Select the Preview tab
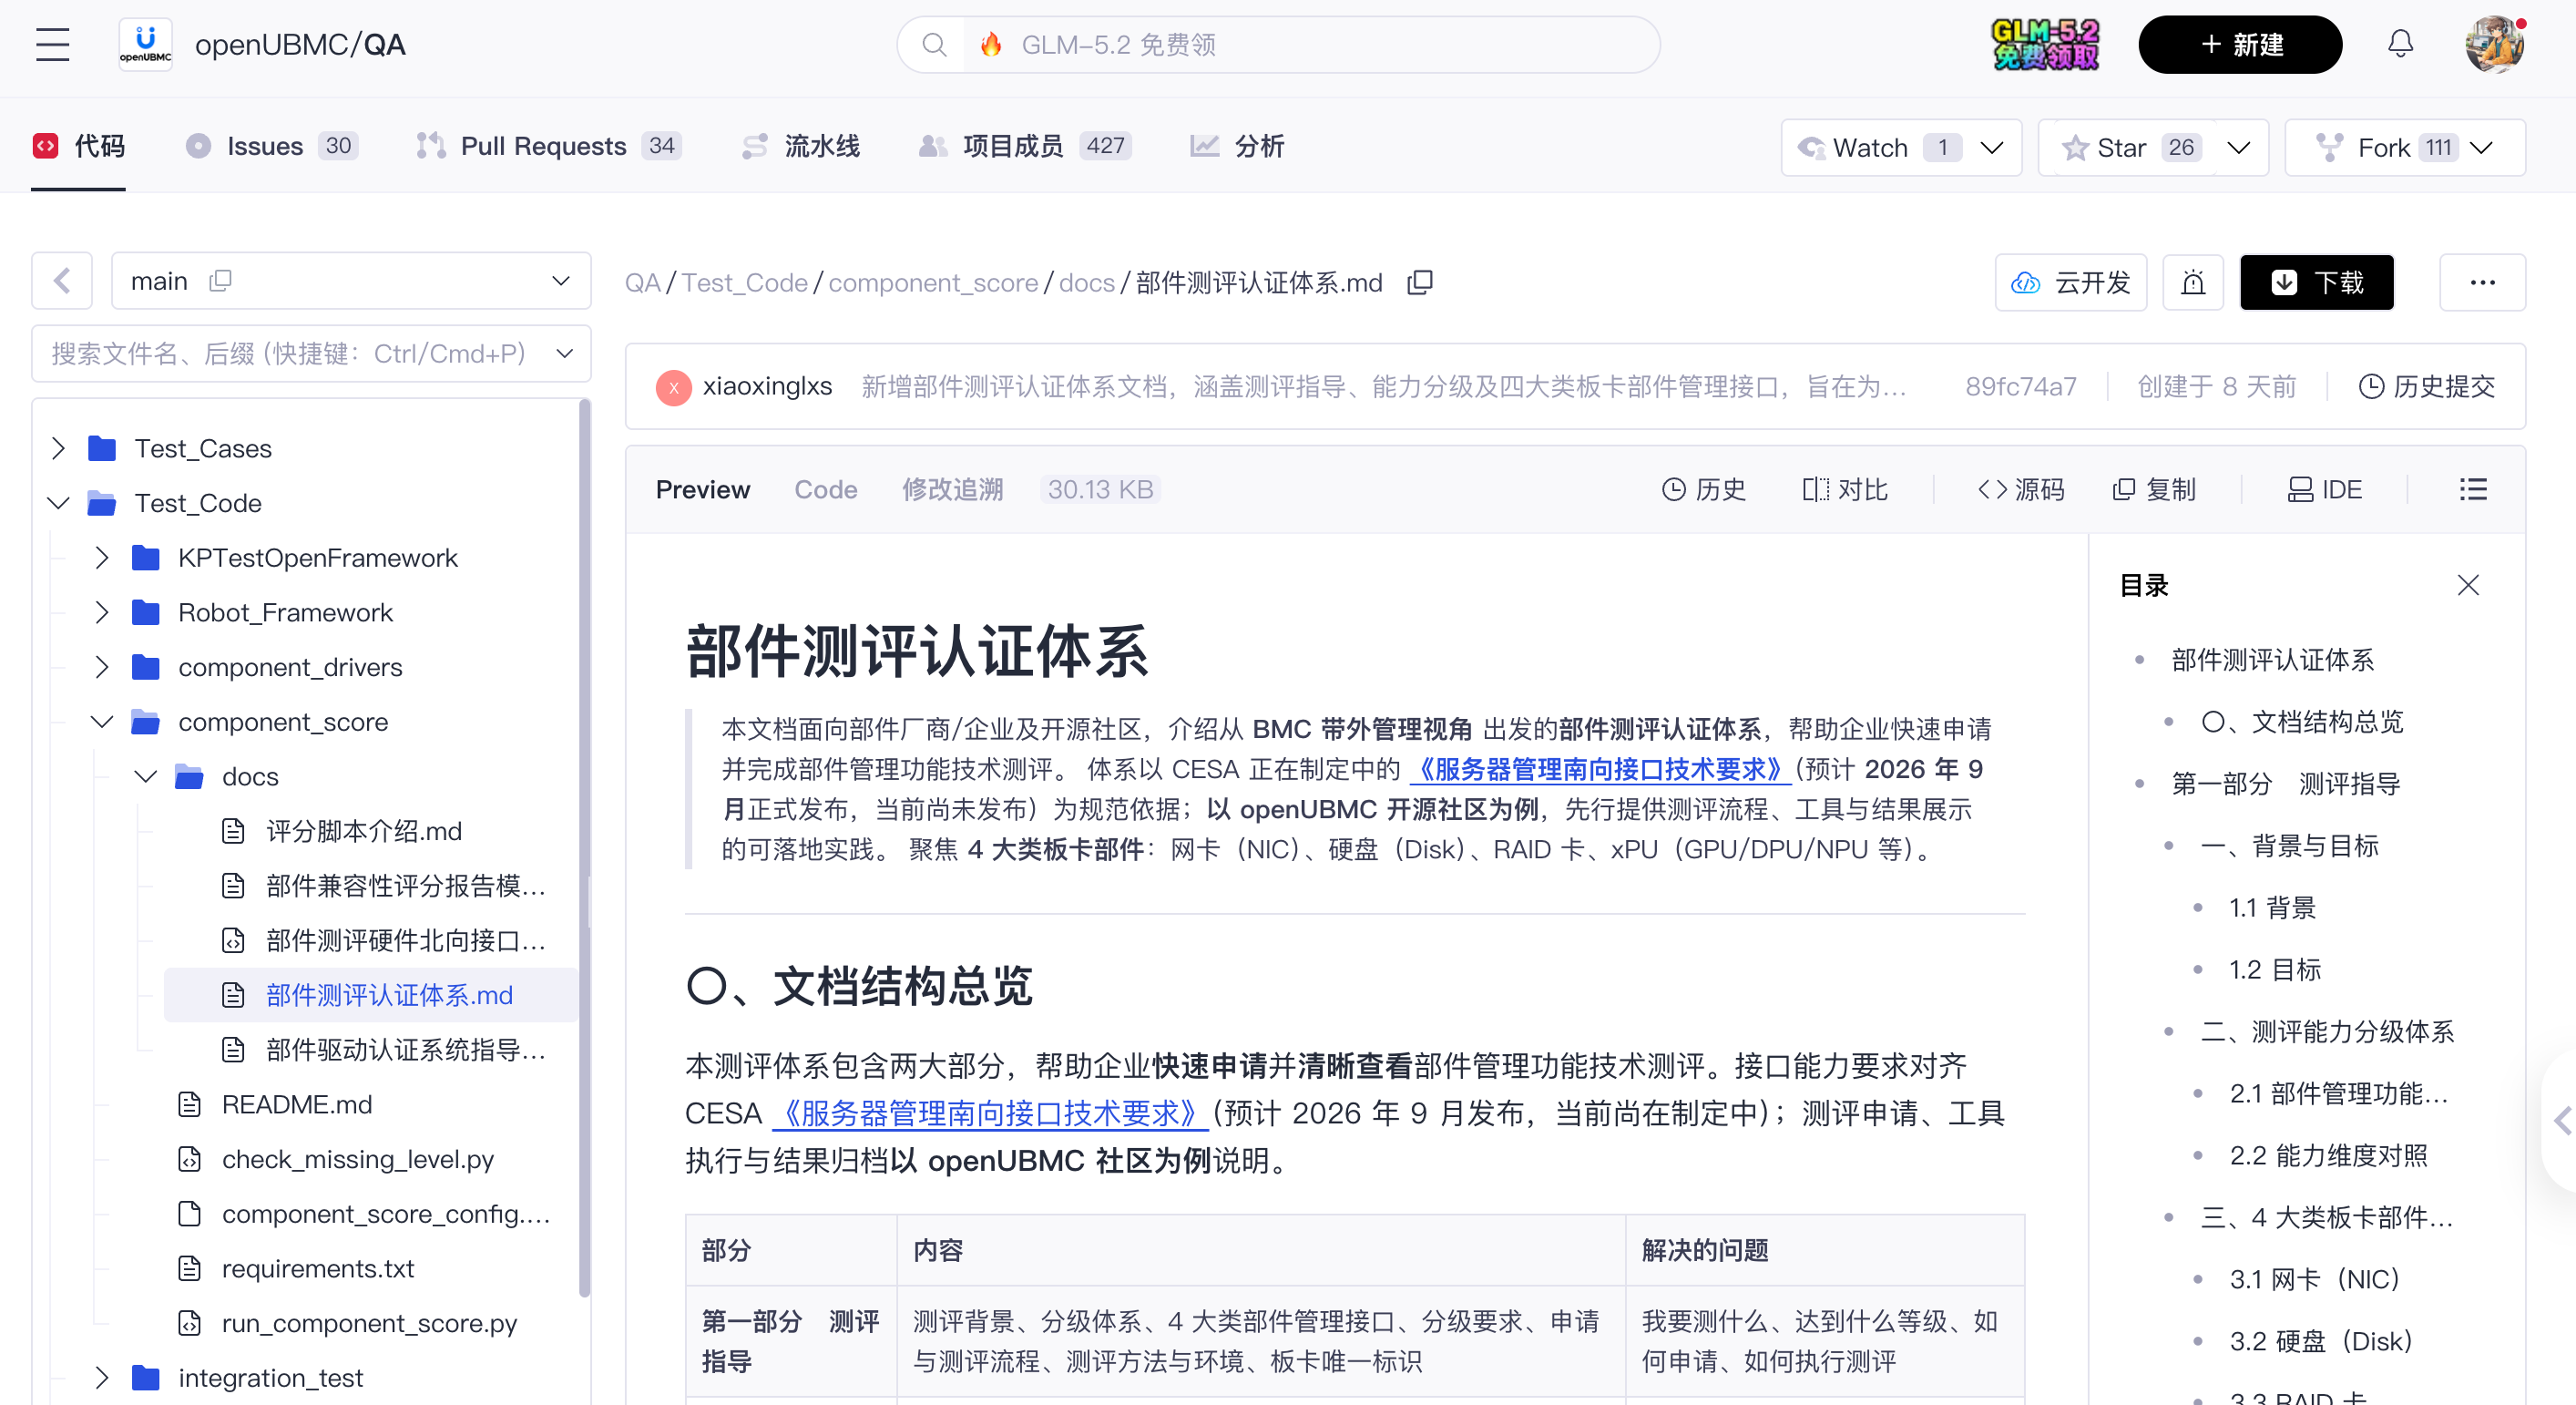 [x=703, y=489]
